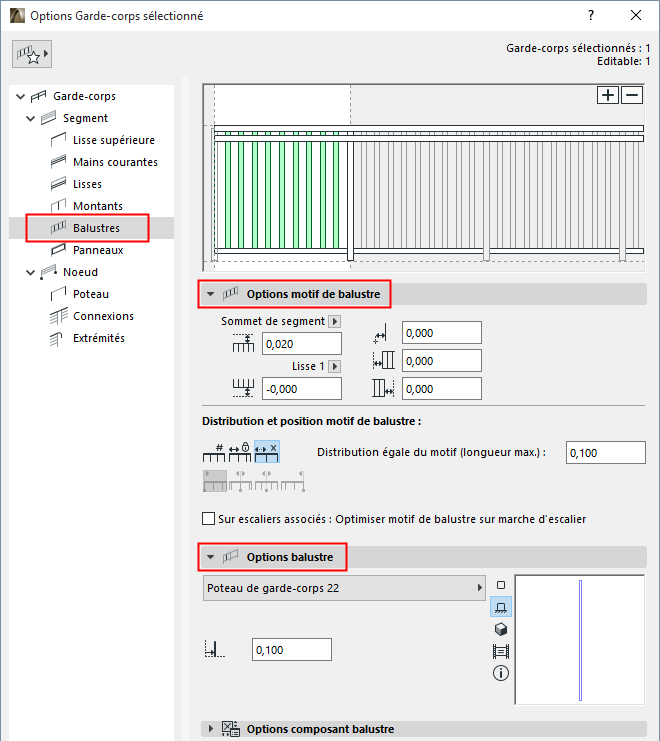Select Mains courantes in the tree

point(115,162)
